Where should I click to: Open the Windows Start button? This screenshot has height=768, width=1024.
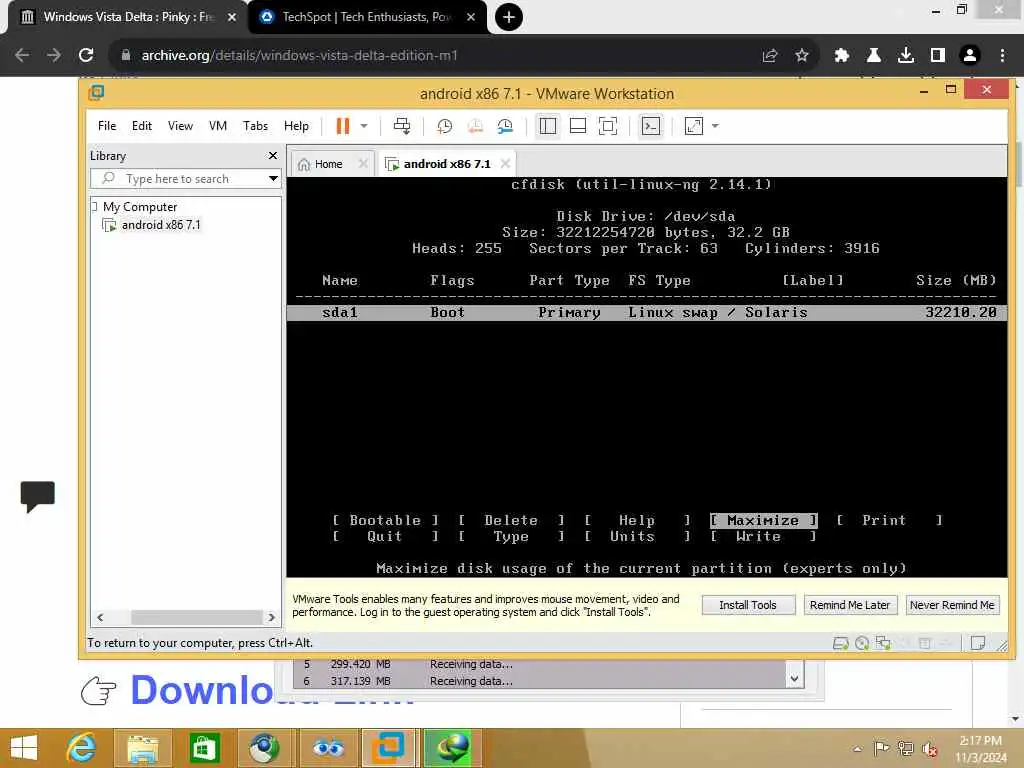point(24,748)
